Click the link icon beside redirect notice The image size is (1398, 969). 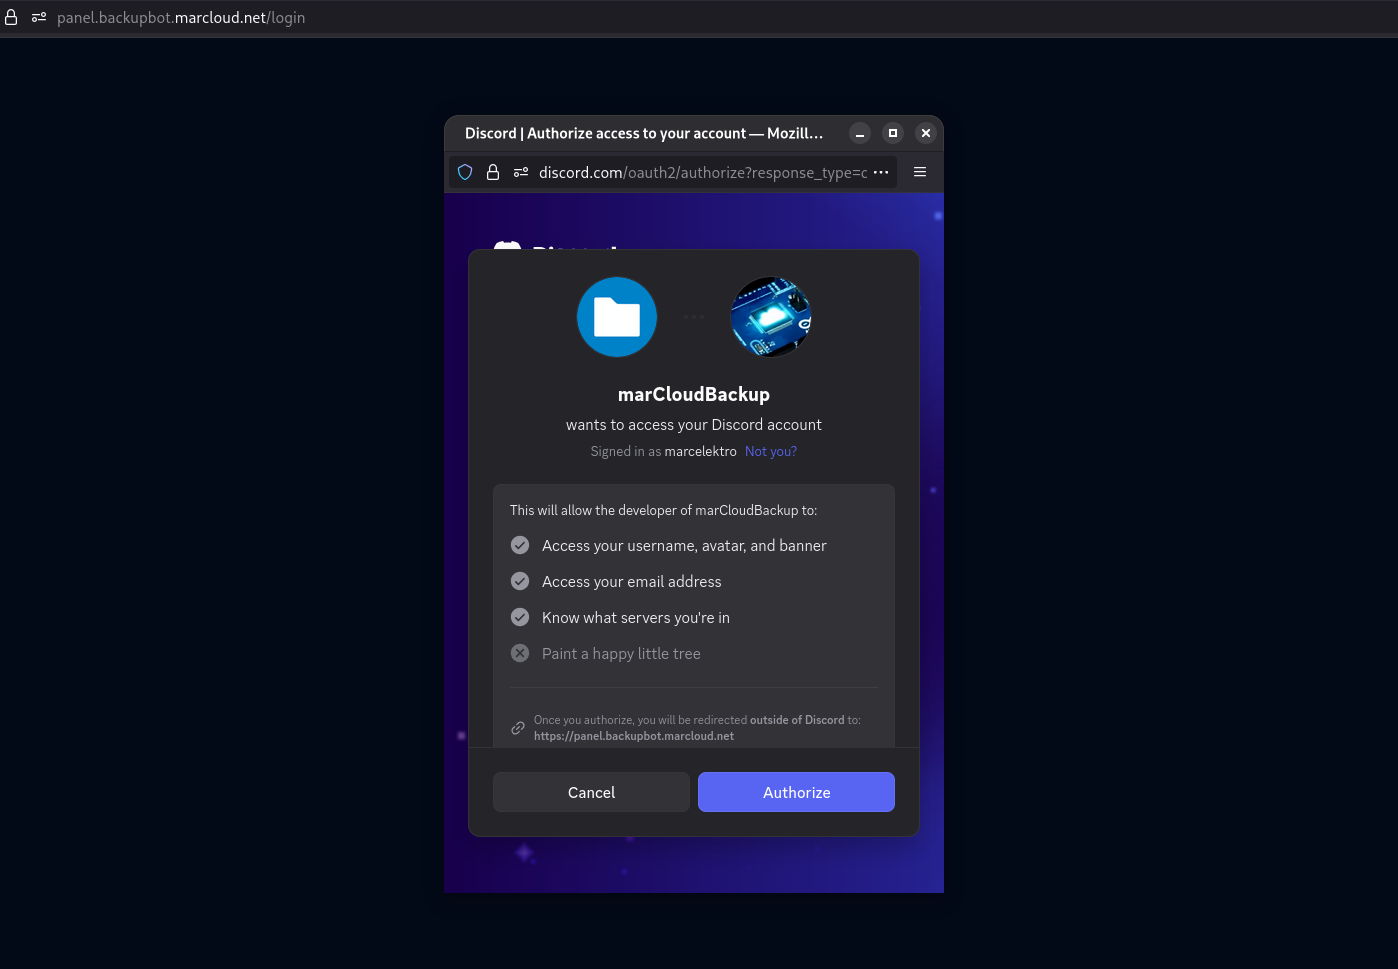[x=518, y=728]
